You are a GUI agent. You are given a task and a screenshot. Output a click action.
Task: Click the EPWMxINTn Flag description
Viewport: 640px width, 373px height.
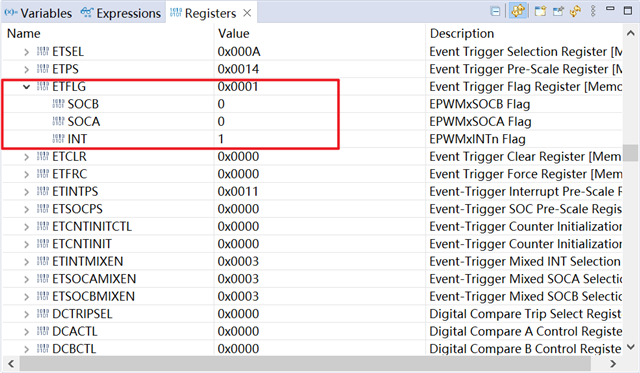477,139
